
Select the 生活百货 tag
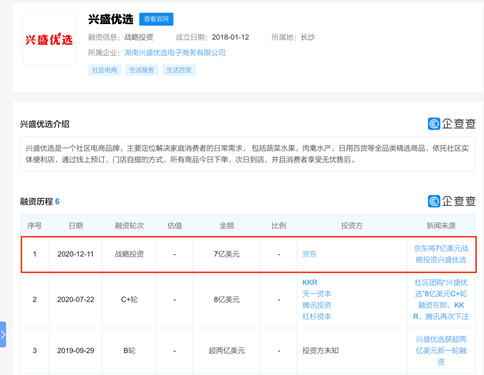(179, 70)
